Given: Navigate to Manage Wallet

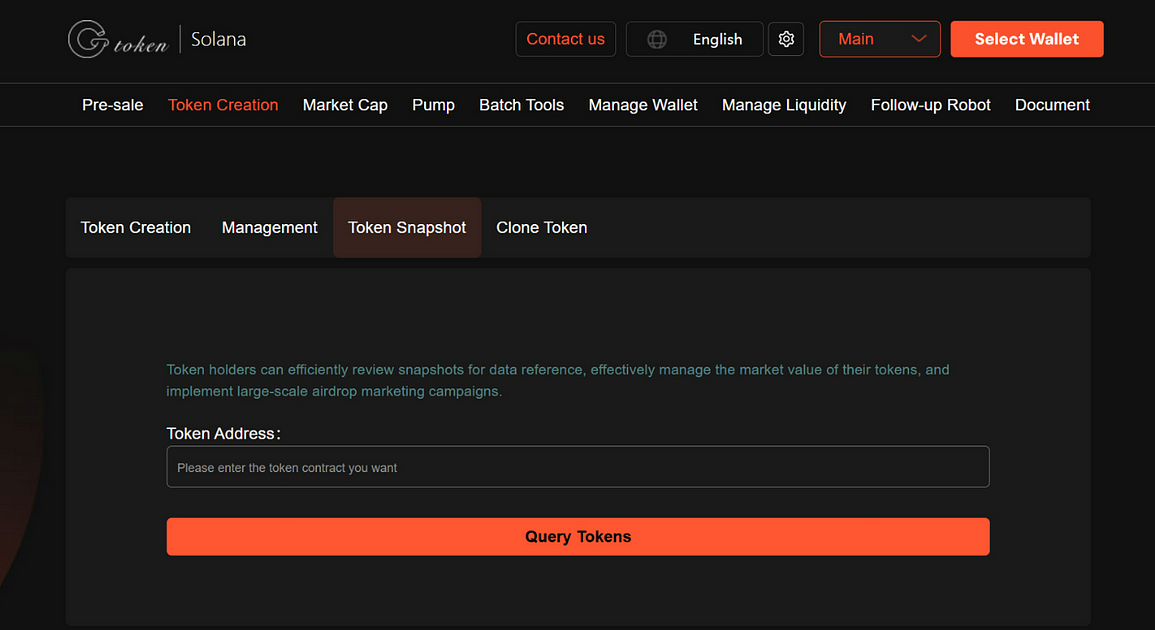Looking at the screenshot, I should tap(643, 105).
